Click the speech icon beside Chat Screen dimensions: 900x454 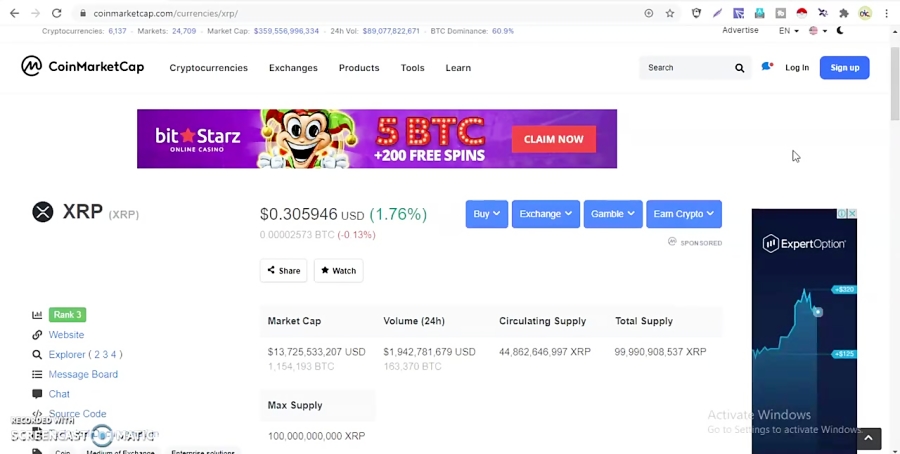(37, 394)
